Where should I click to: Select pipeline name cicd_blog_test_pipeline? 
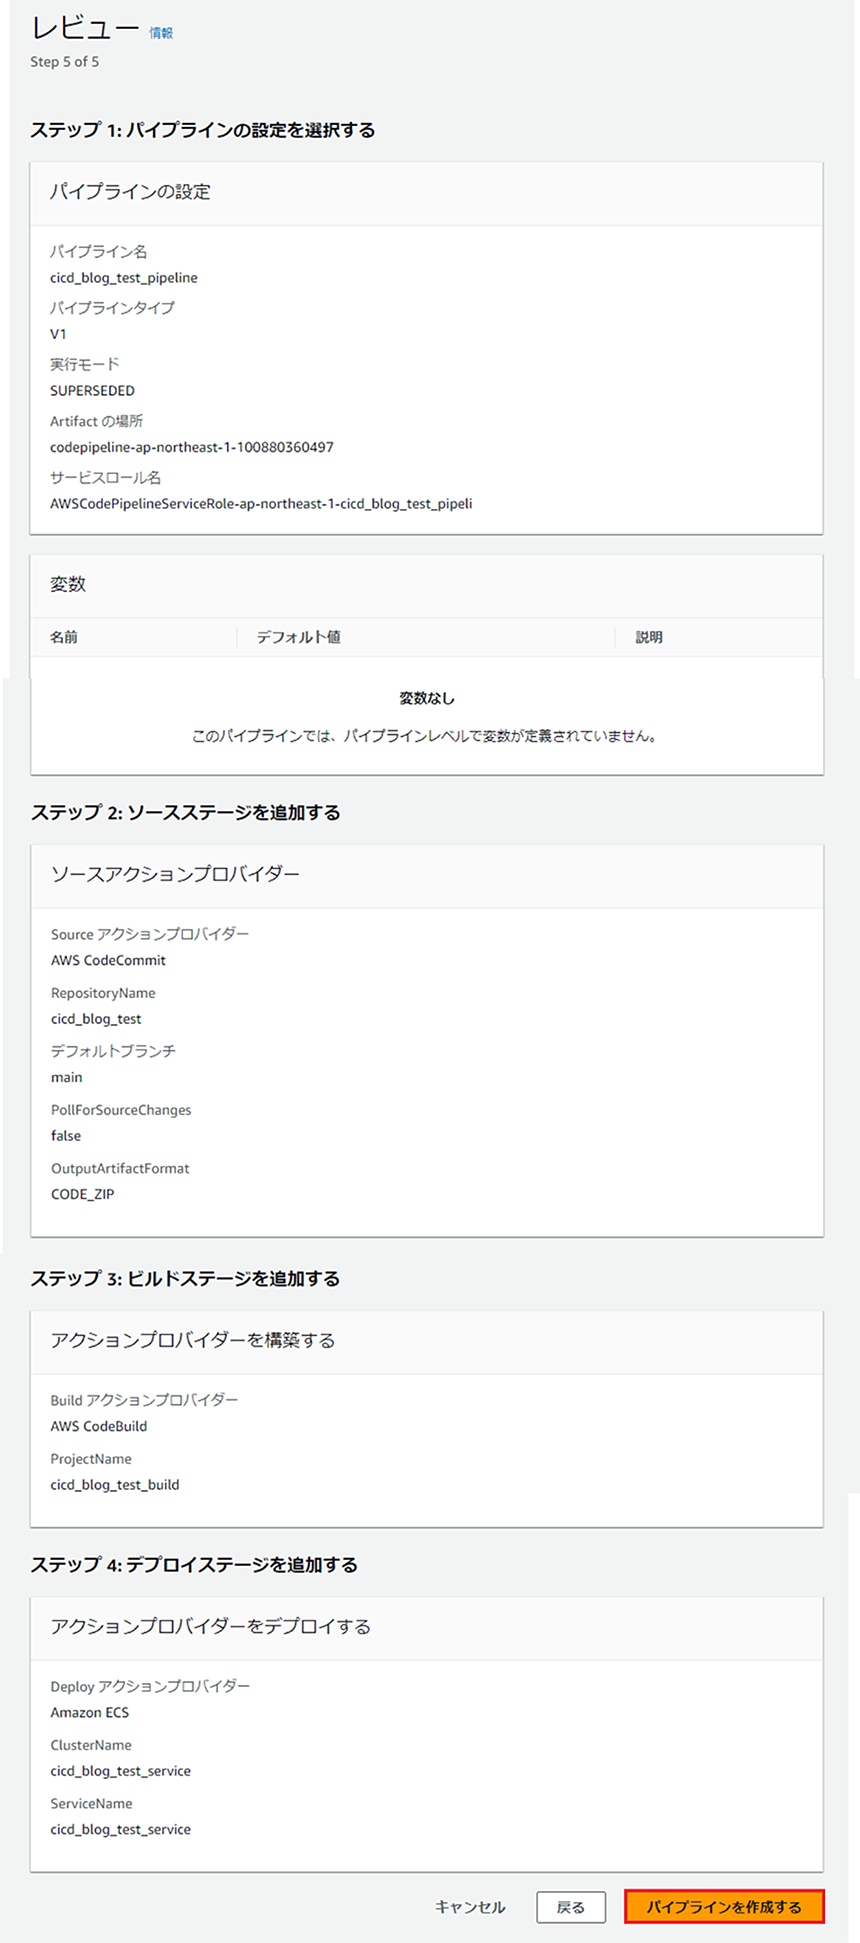click(x=124, y=278)
